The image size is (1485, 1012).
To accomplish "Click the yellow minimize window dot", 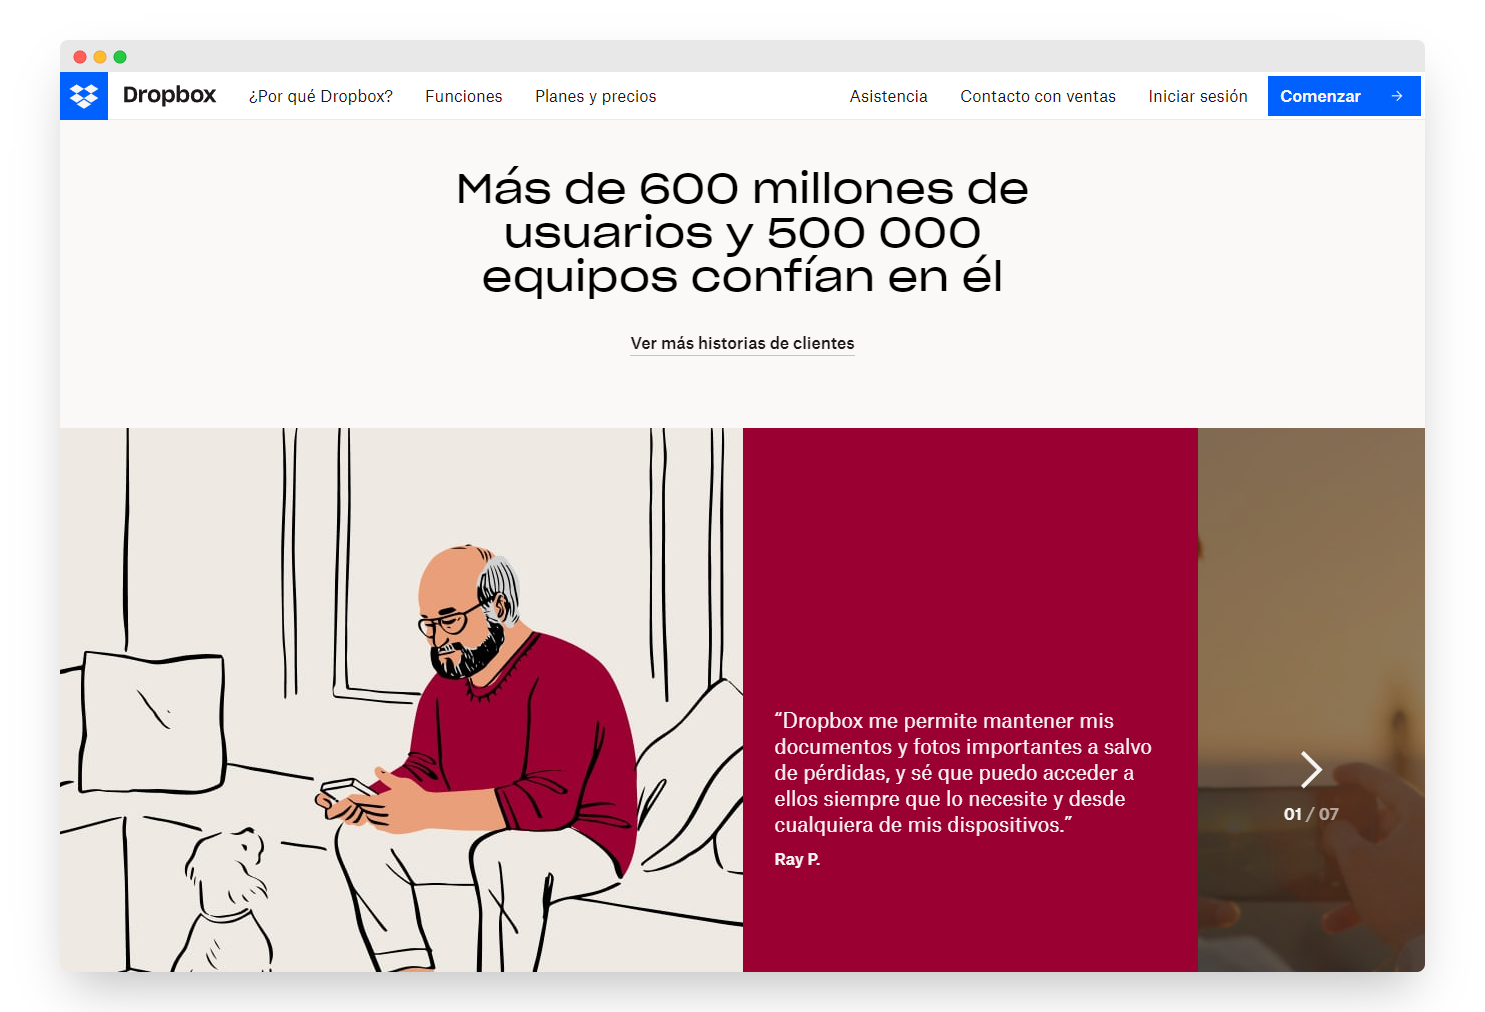I will pos(100,57).
